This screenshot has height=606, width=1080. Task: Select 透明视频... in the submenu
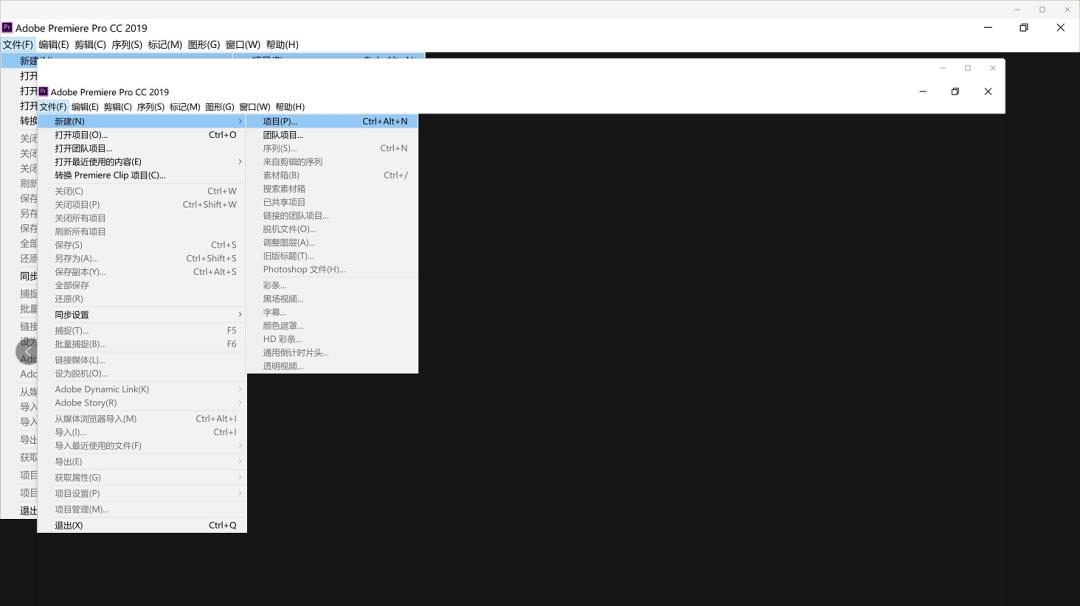pos(332,366)
